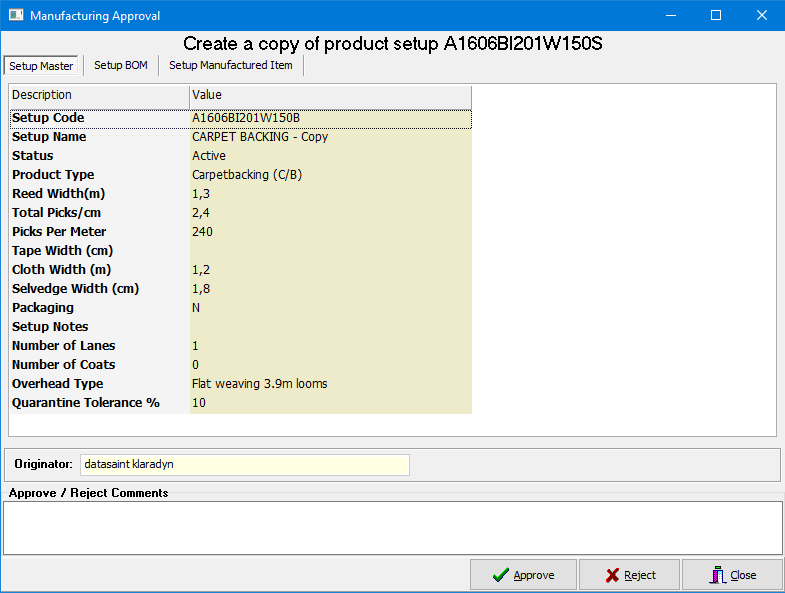Click the door icon on Close button
This screenshot has width=785, height=593.
pyautogui.click(x=717, y=575)
